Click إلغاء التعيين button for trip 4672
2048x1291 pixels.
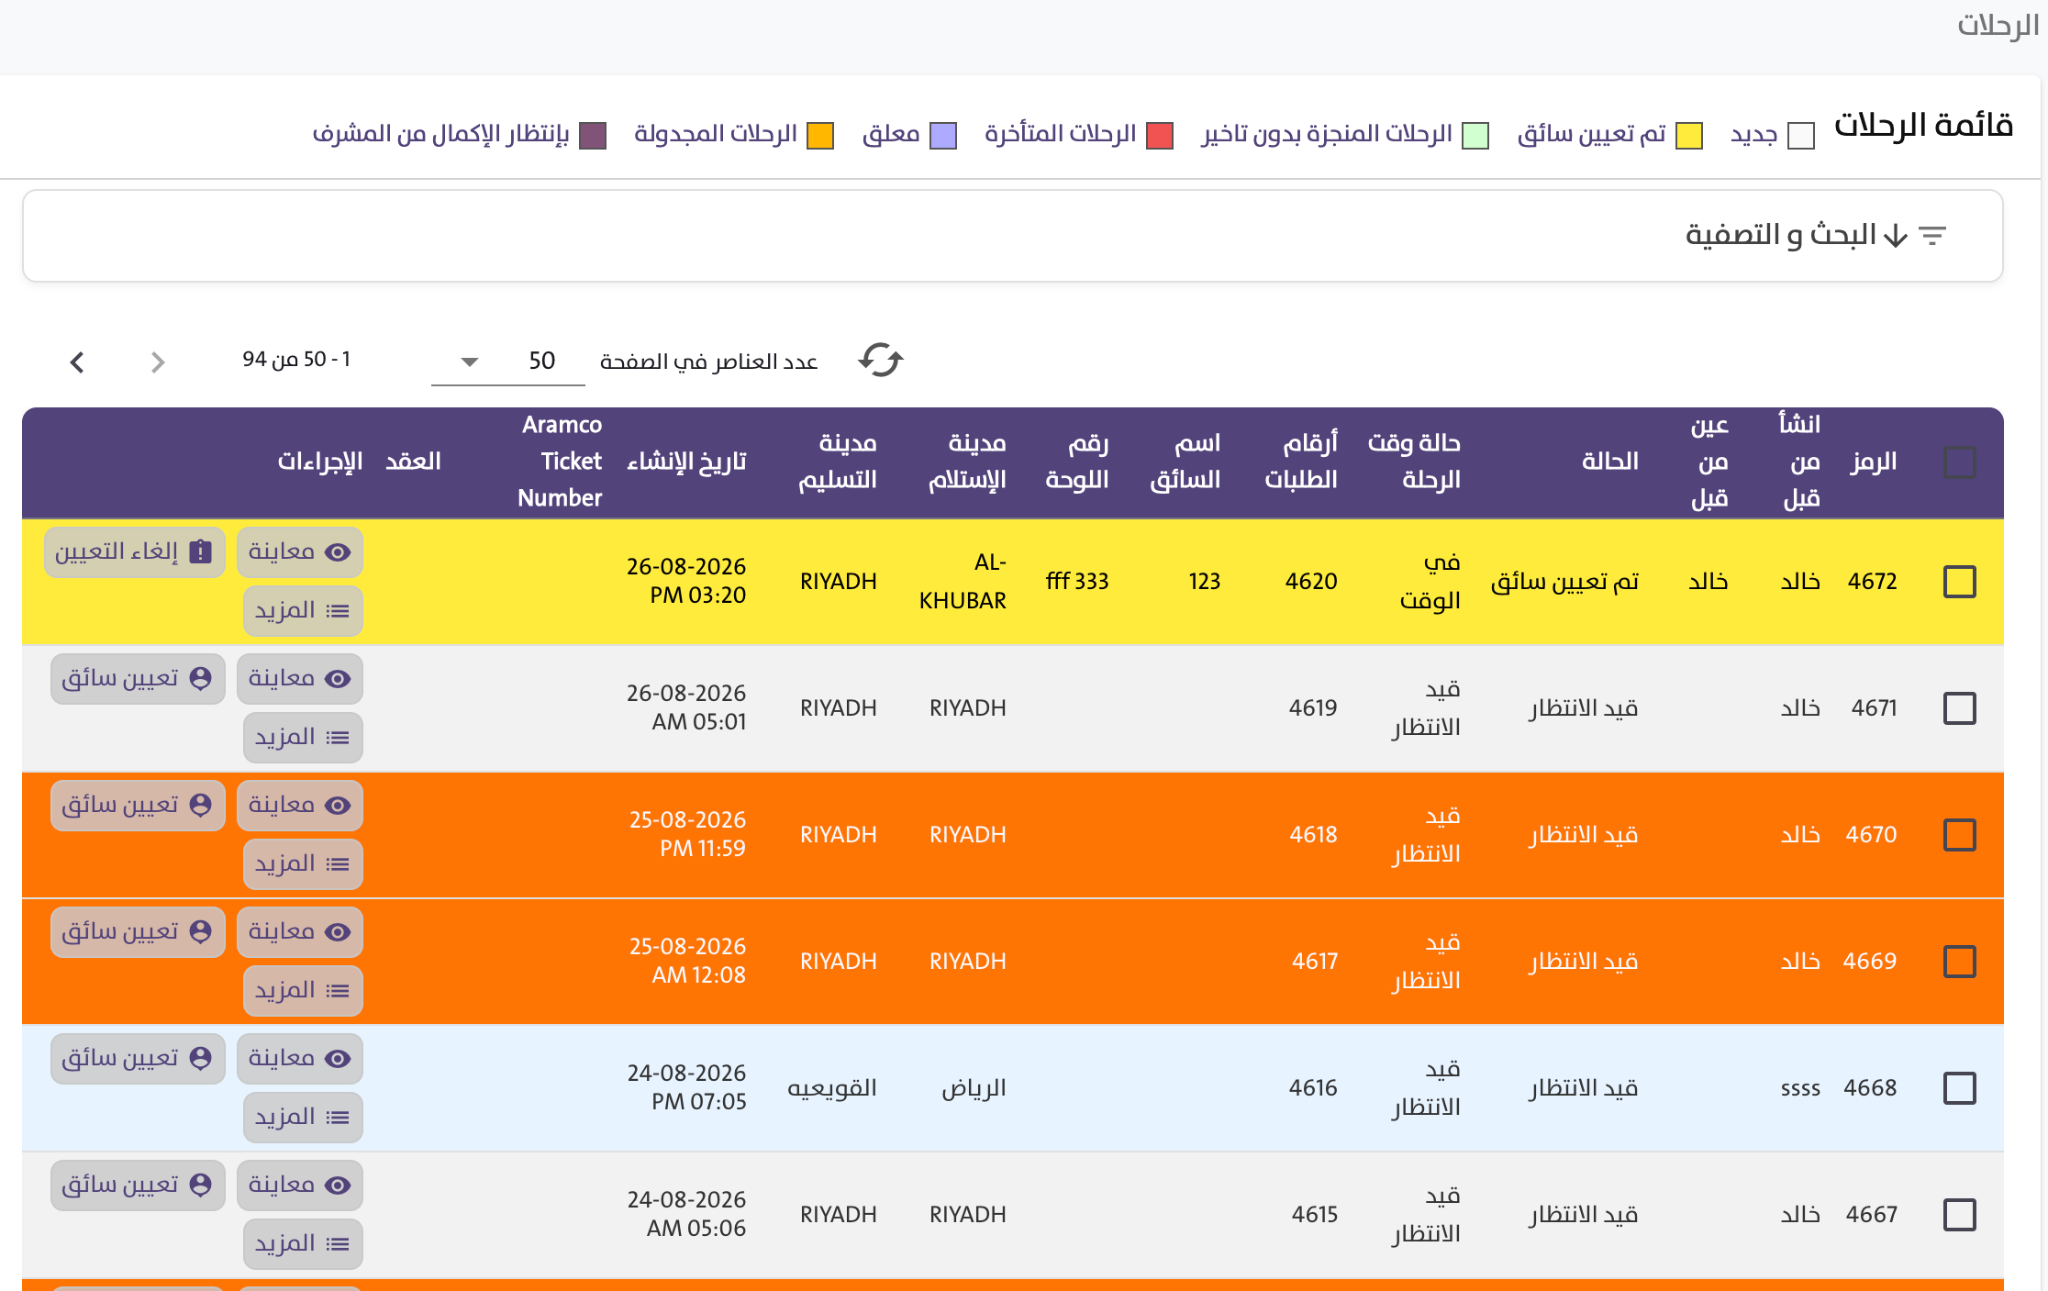[134, 552]
